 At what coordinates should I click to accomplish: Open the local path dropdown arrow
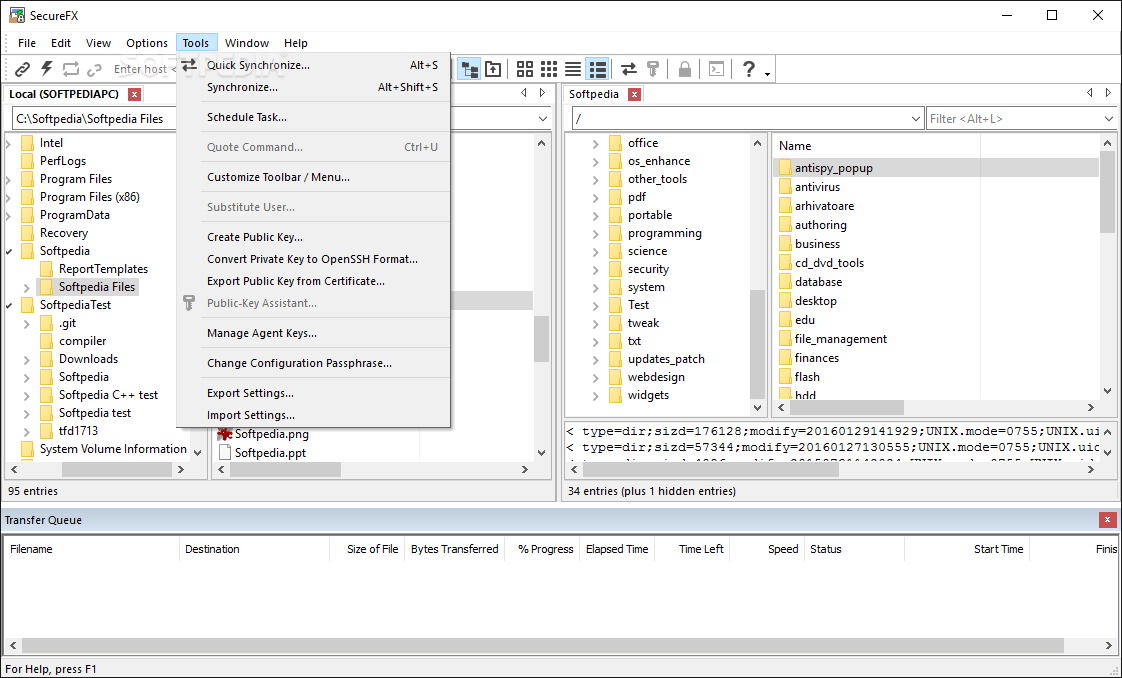click(x=542, y=119)
